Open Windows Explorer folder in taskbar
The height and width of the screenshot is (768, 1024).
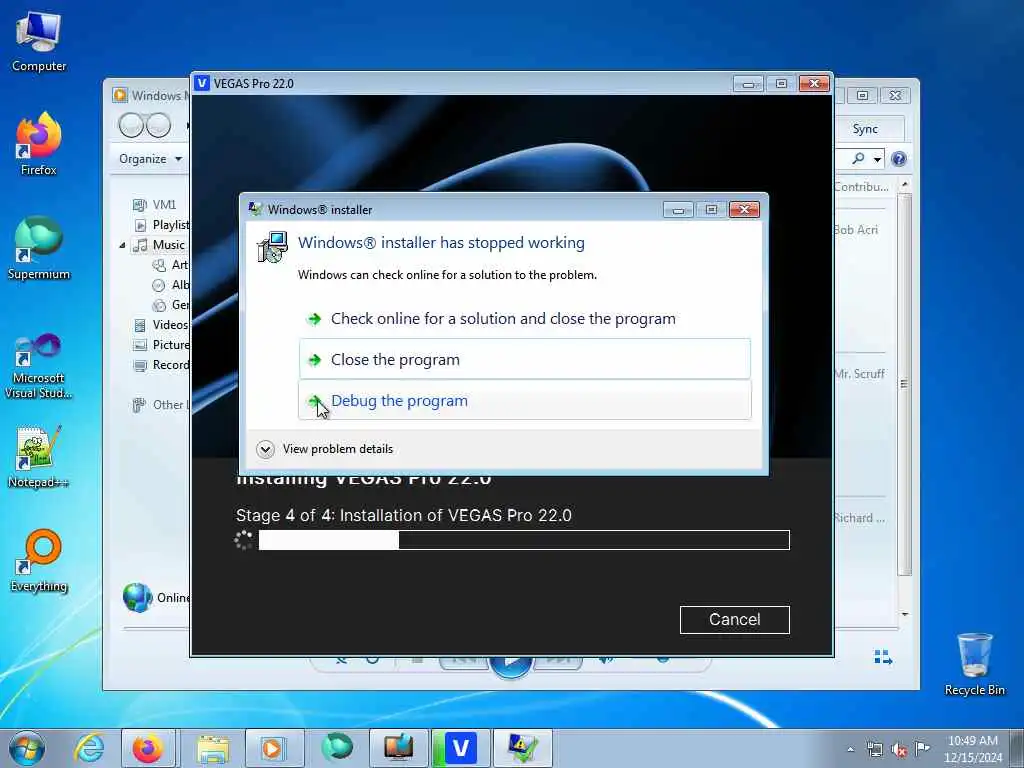213,748
